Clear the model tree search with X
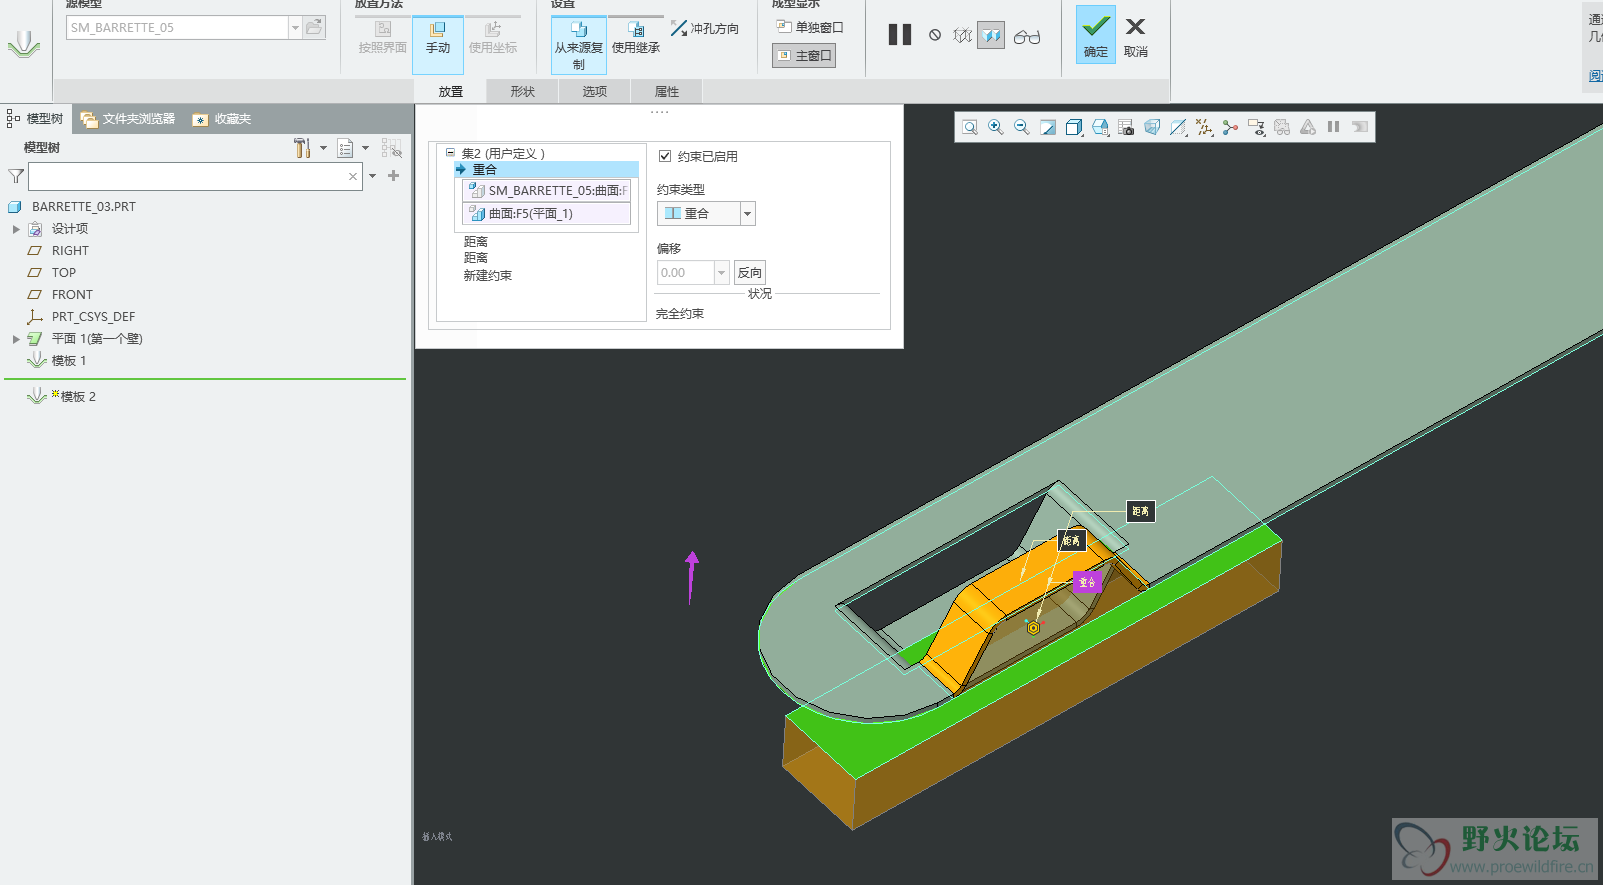The width and height of the screenshot is (1603, 885). pyautogui.click(x=352, y=176)
